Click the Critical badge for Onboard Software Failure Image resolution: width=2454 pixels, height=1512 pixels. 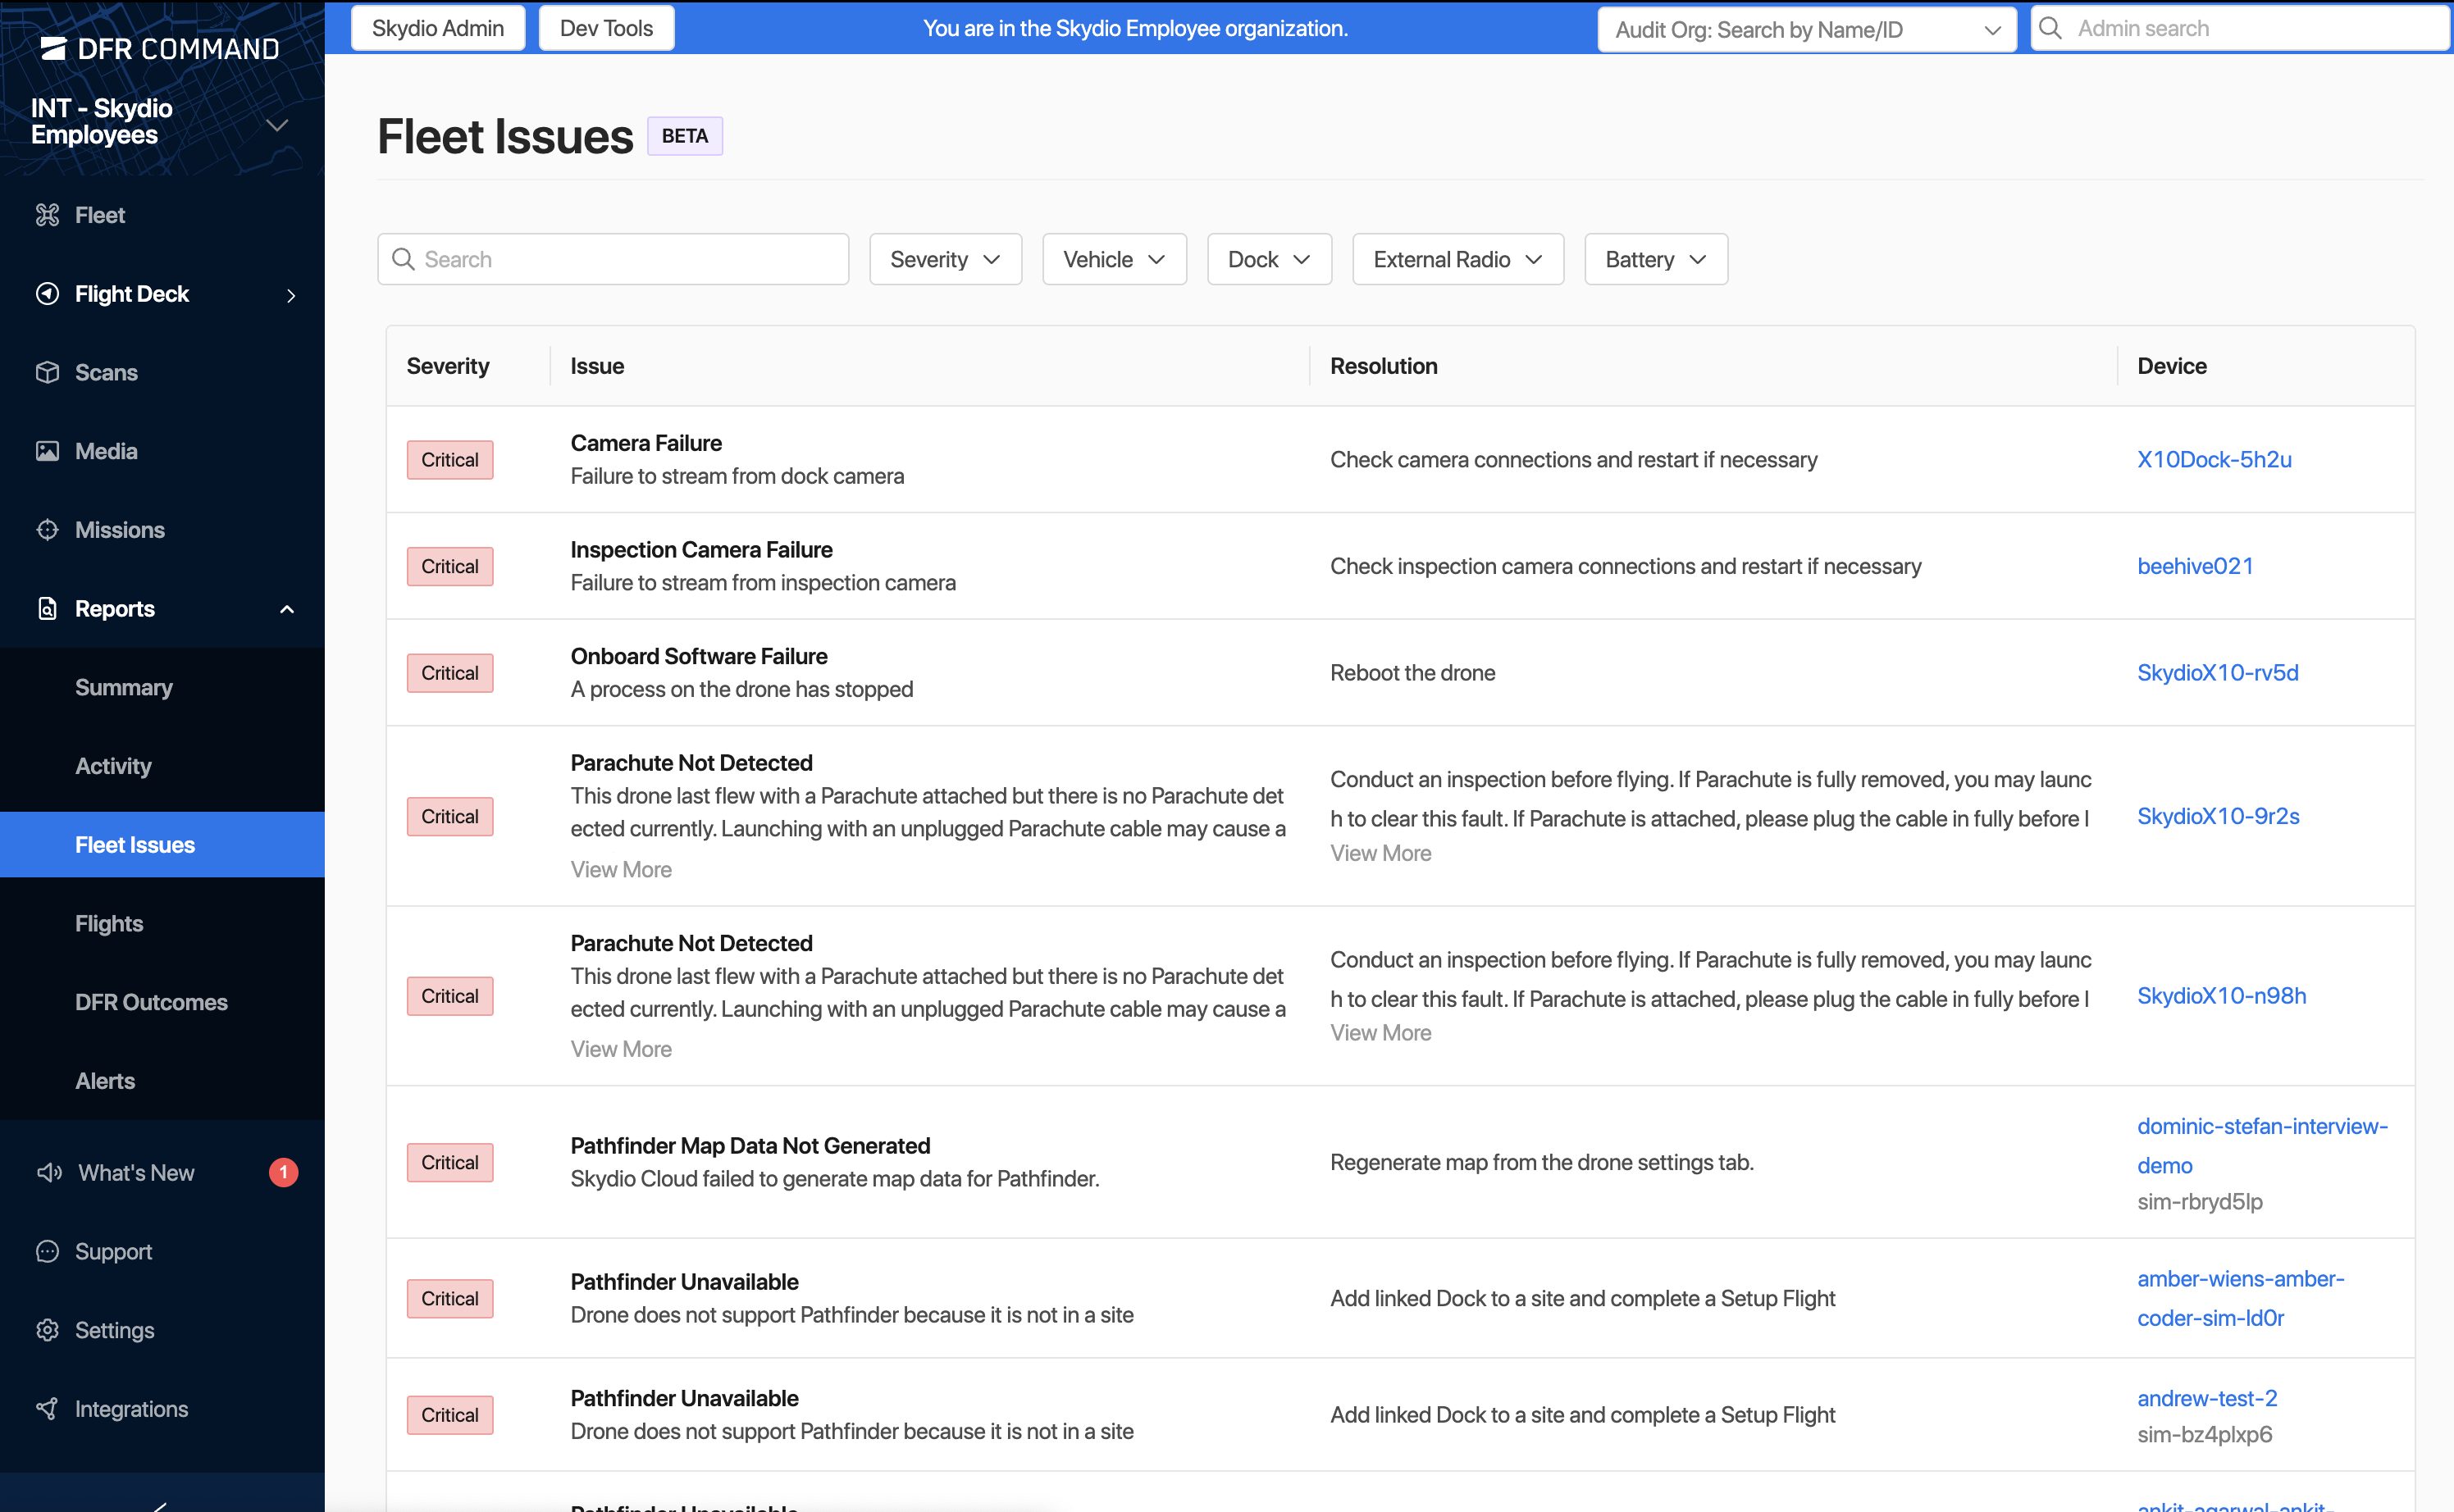(450, 673)
